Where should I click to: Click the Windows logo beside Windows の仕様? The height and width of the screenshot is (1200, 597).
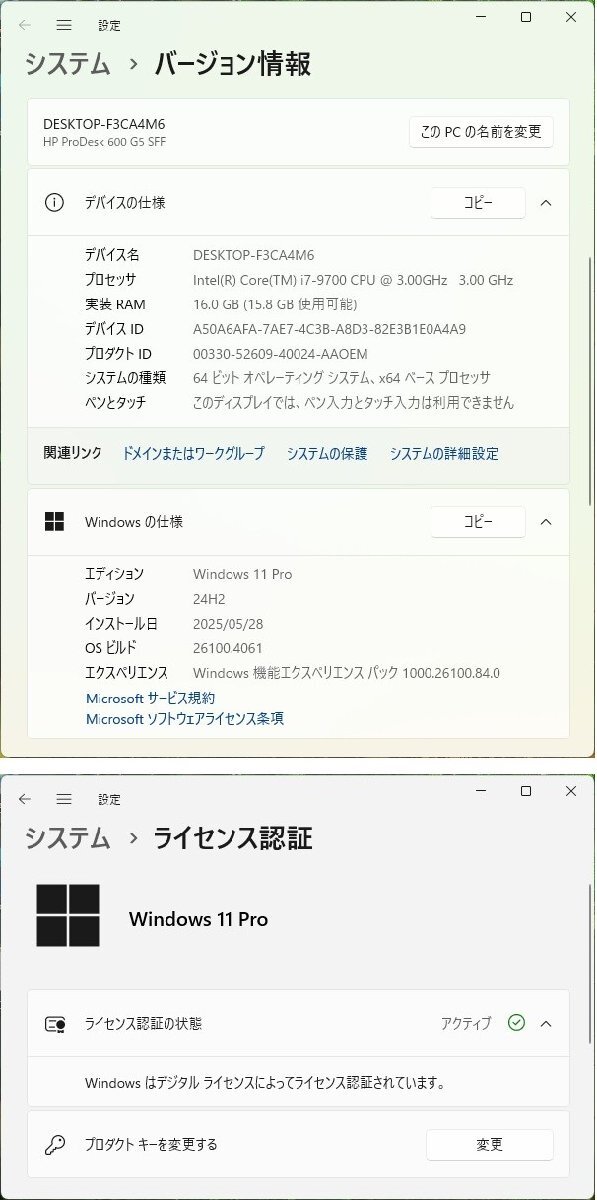[54, 522]
